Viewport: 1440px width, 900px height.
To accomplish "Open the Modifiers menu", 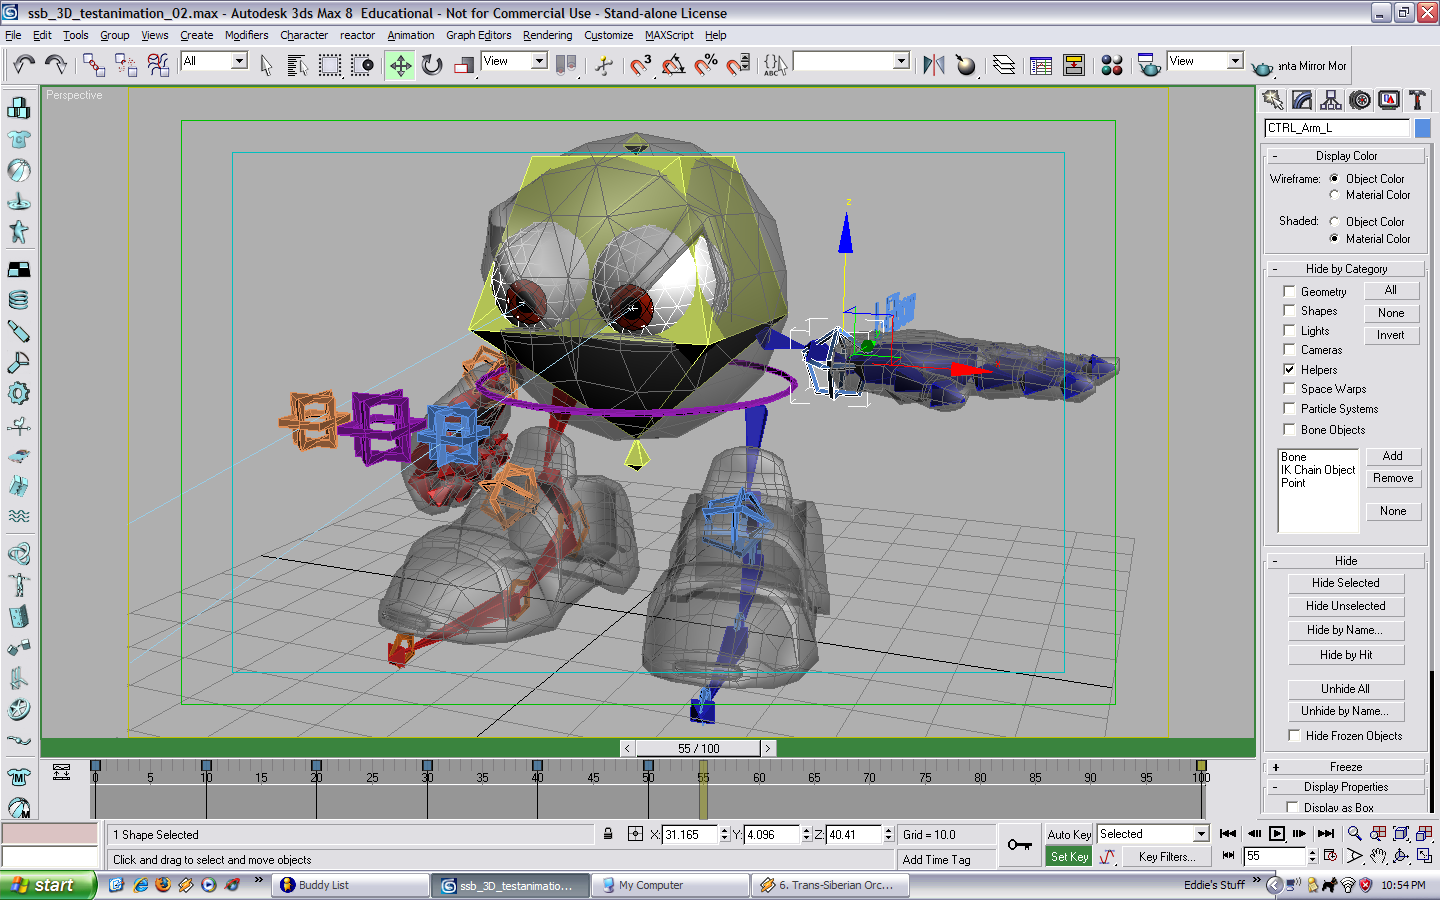I will click(246, 35).
